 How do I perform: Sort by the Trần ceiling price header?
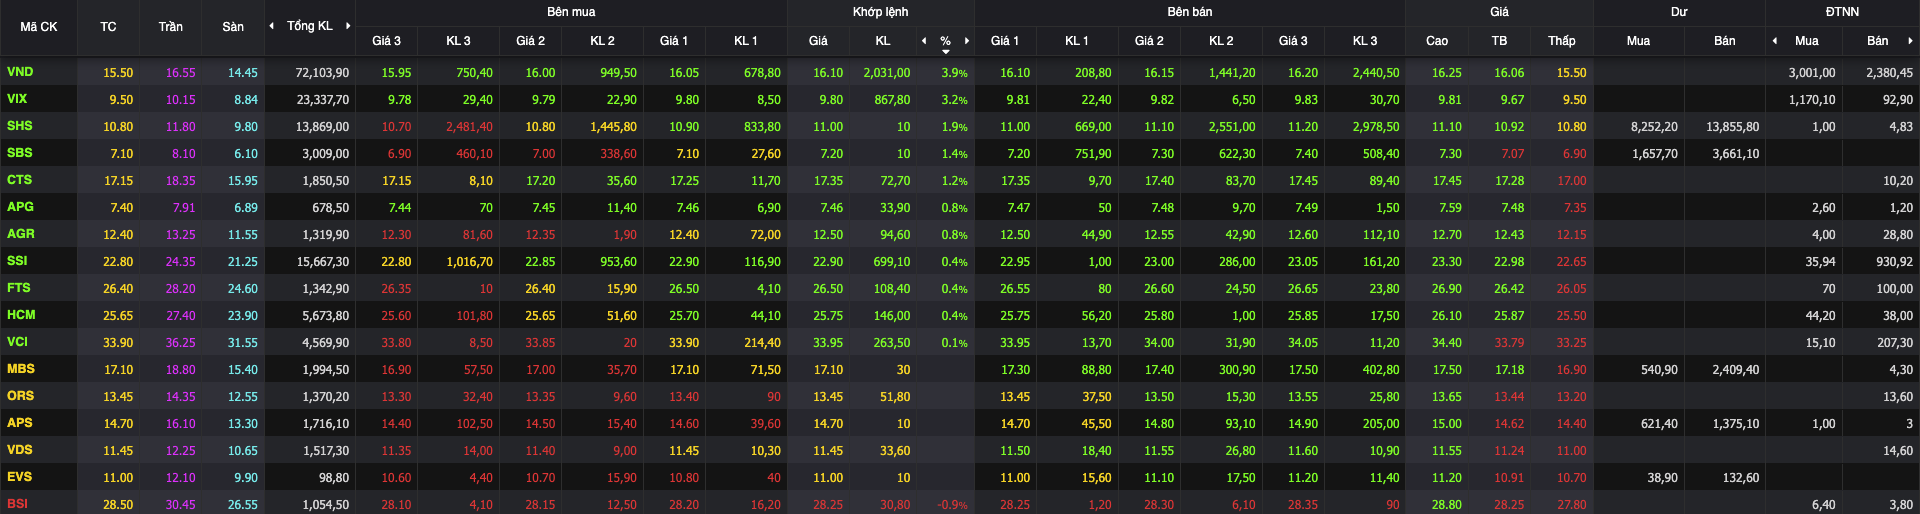coord(170,27)
